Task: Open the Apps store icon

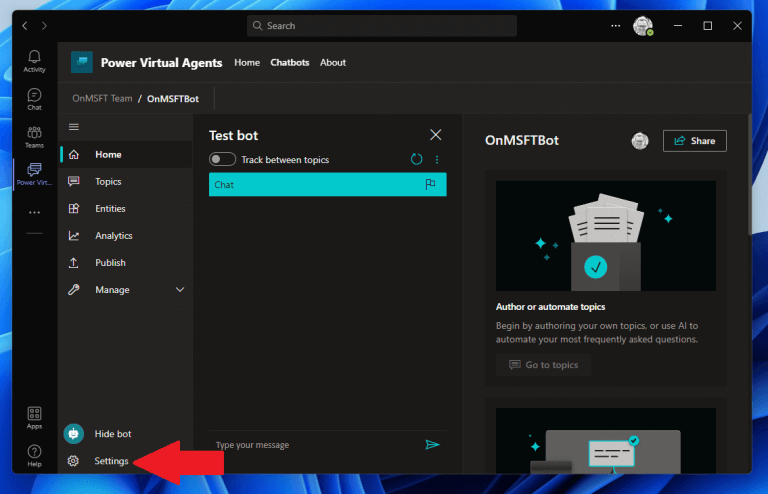Action: (34, 418)
